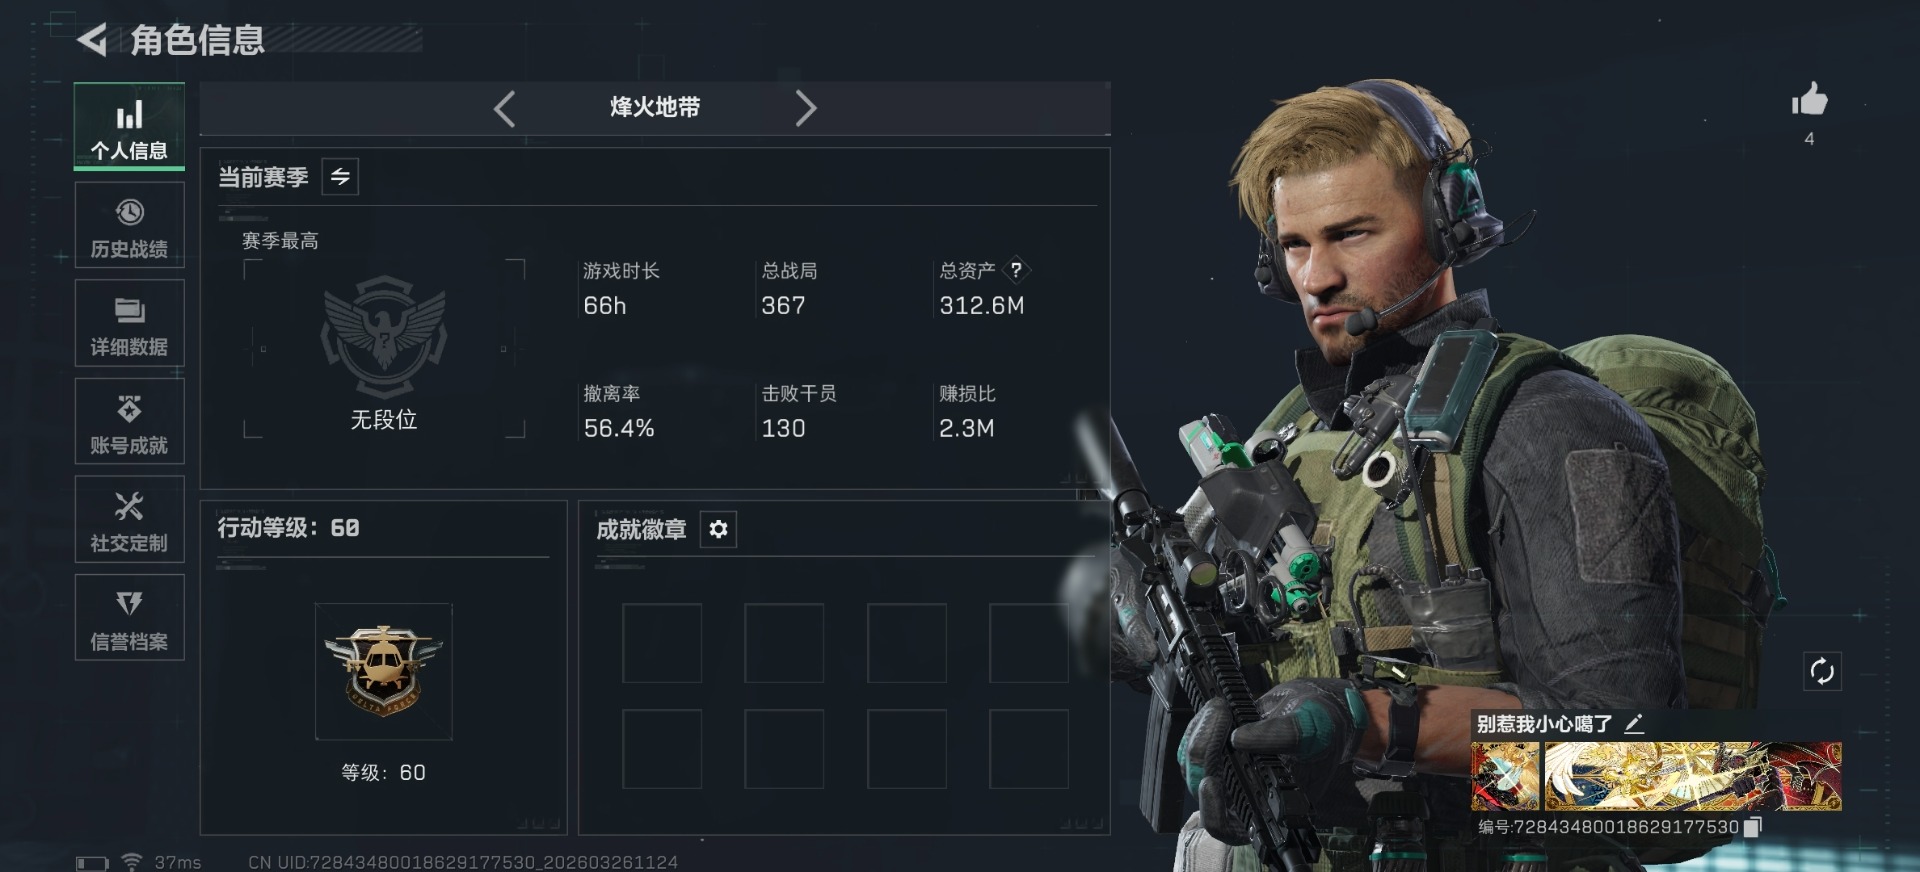Click the colorful namecard banner
This screenshot has width=1920, height=872.
coord(1656,776)
